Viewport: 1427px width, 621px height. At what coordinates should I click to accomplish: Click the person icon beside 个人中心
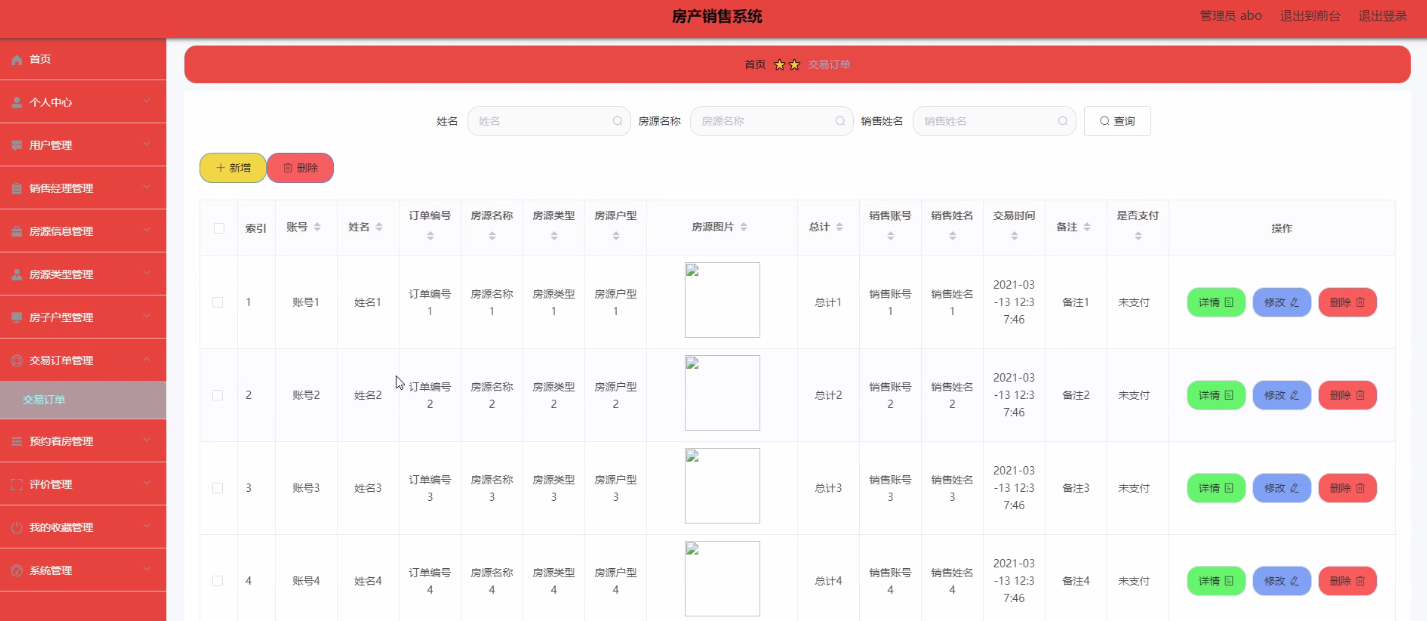click(x=16, y=103)
